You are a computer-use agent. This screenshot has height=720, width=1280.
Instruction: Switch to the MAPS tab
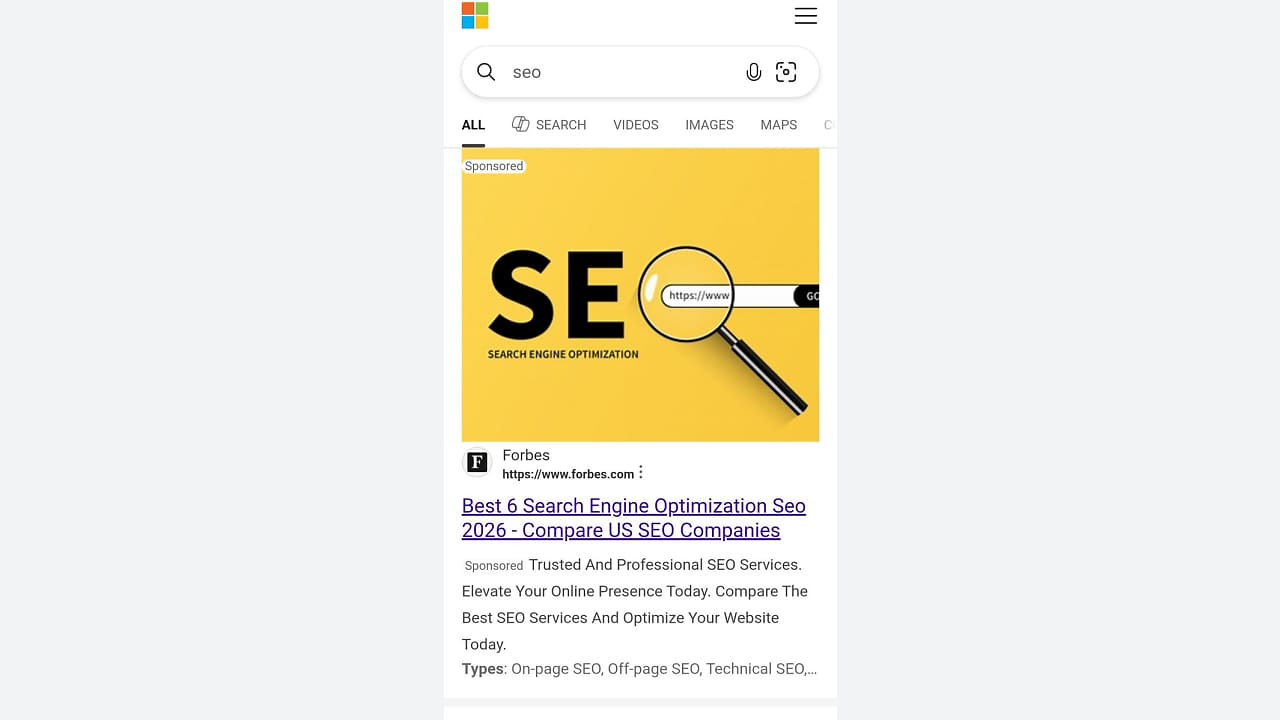[778, 125]
